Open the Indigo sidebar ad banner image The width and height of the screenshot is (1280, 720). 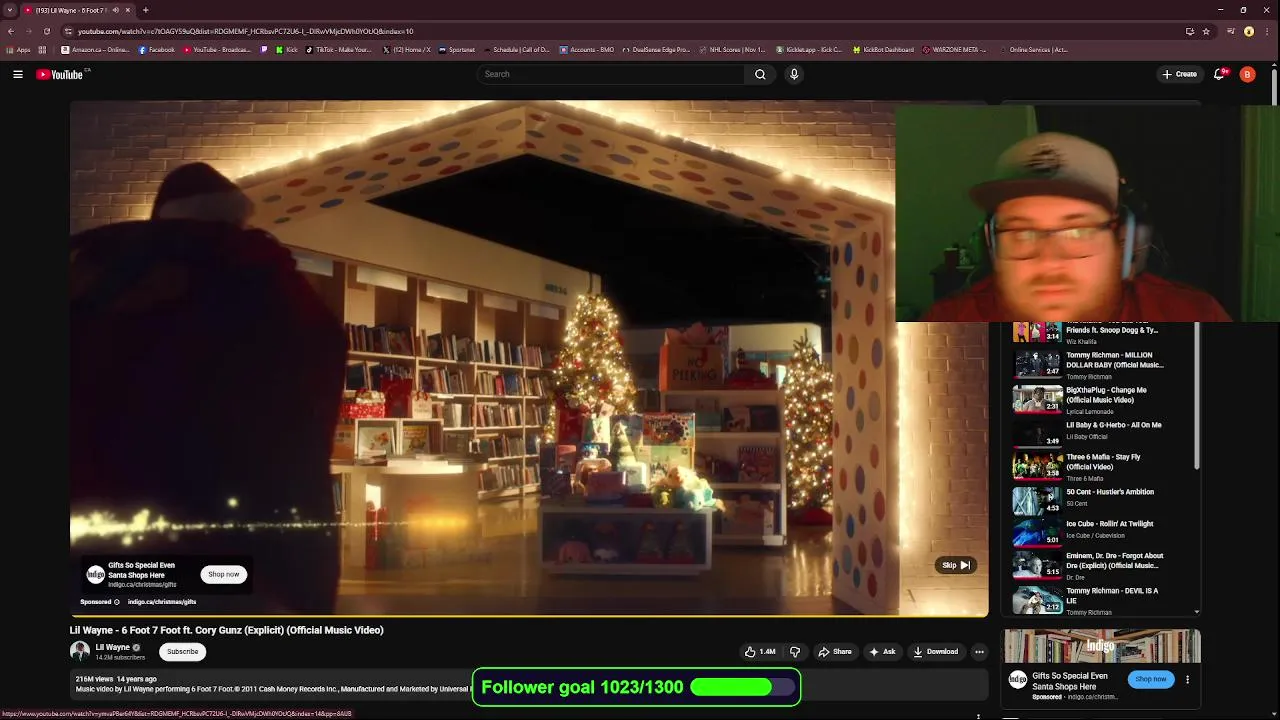[1101, 646]
